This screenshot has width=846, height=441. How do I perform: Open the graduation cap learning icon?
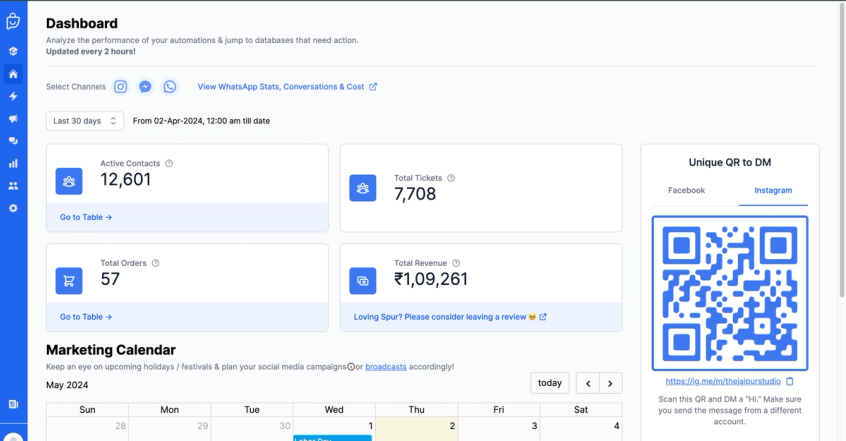coord(13,51)
